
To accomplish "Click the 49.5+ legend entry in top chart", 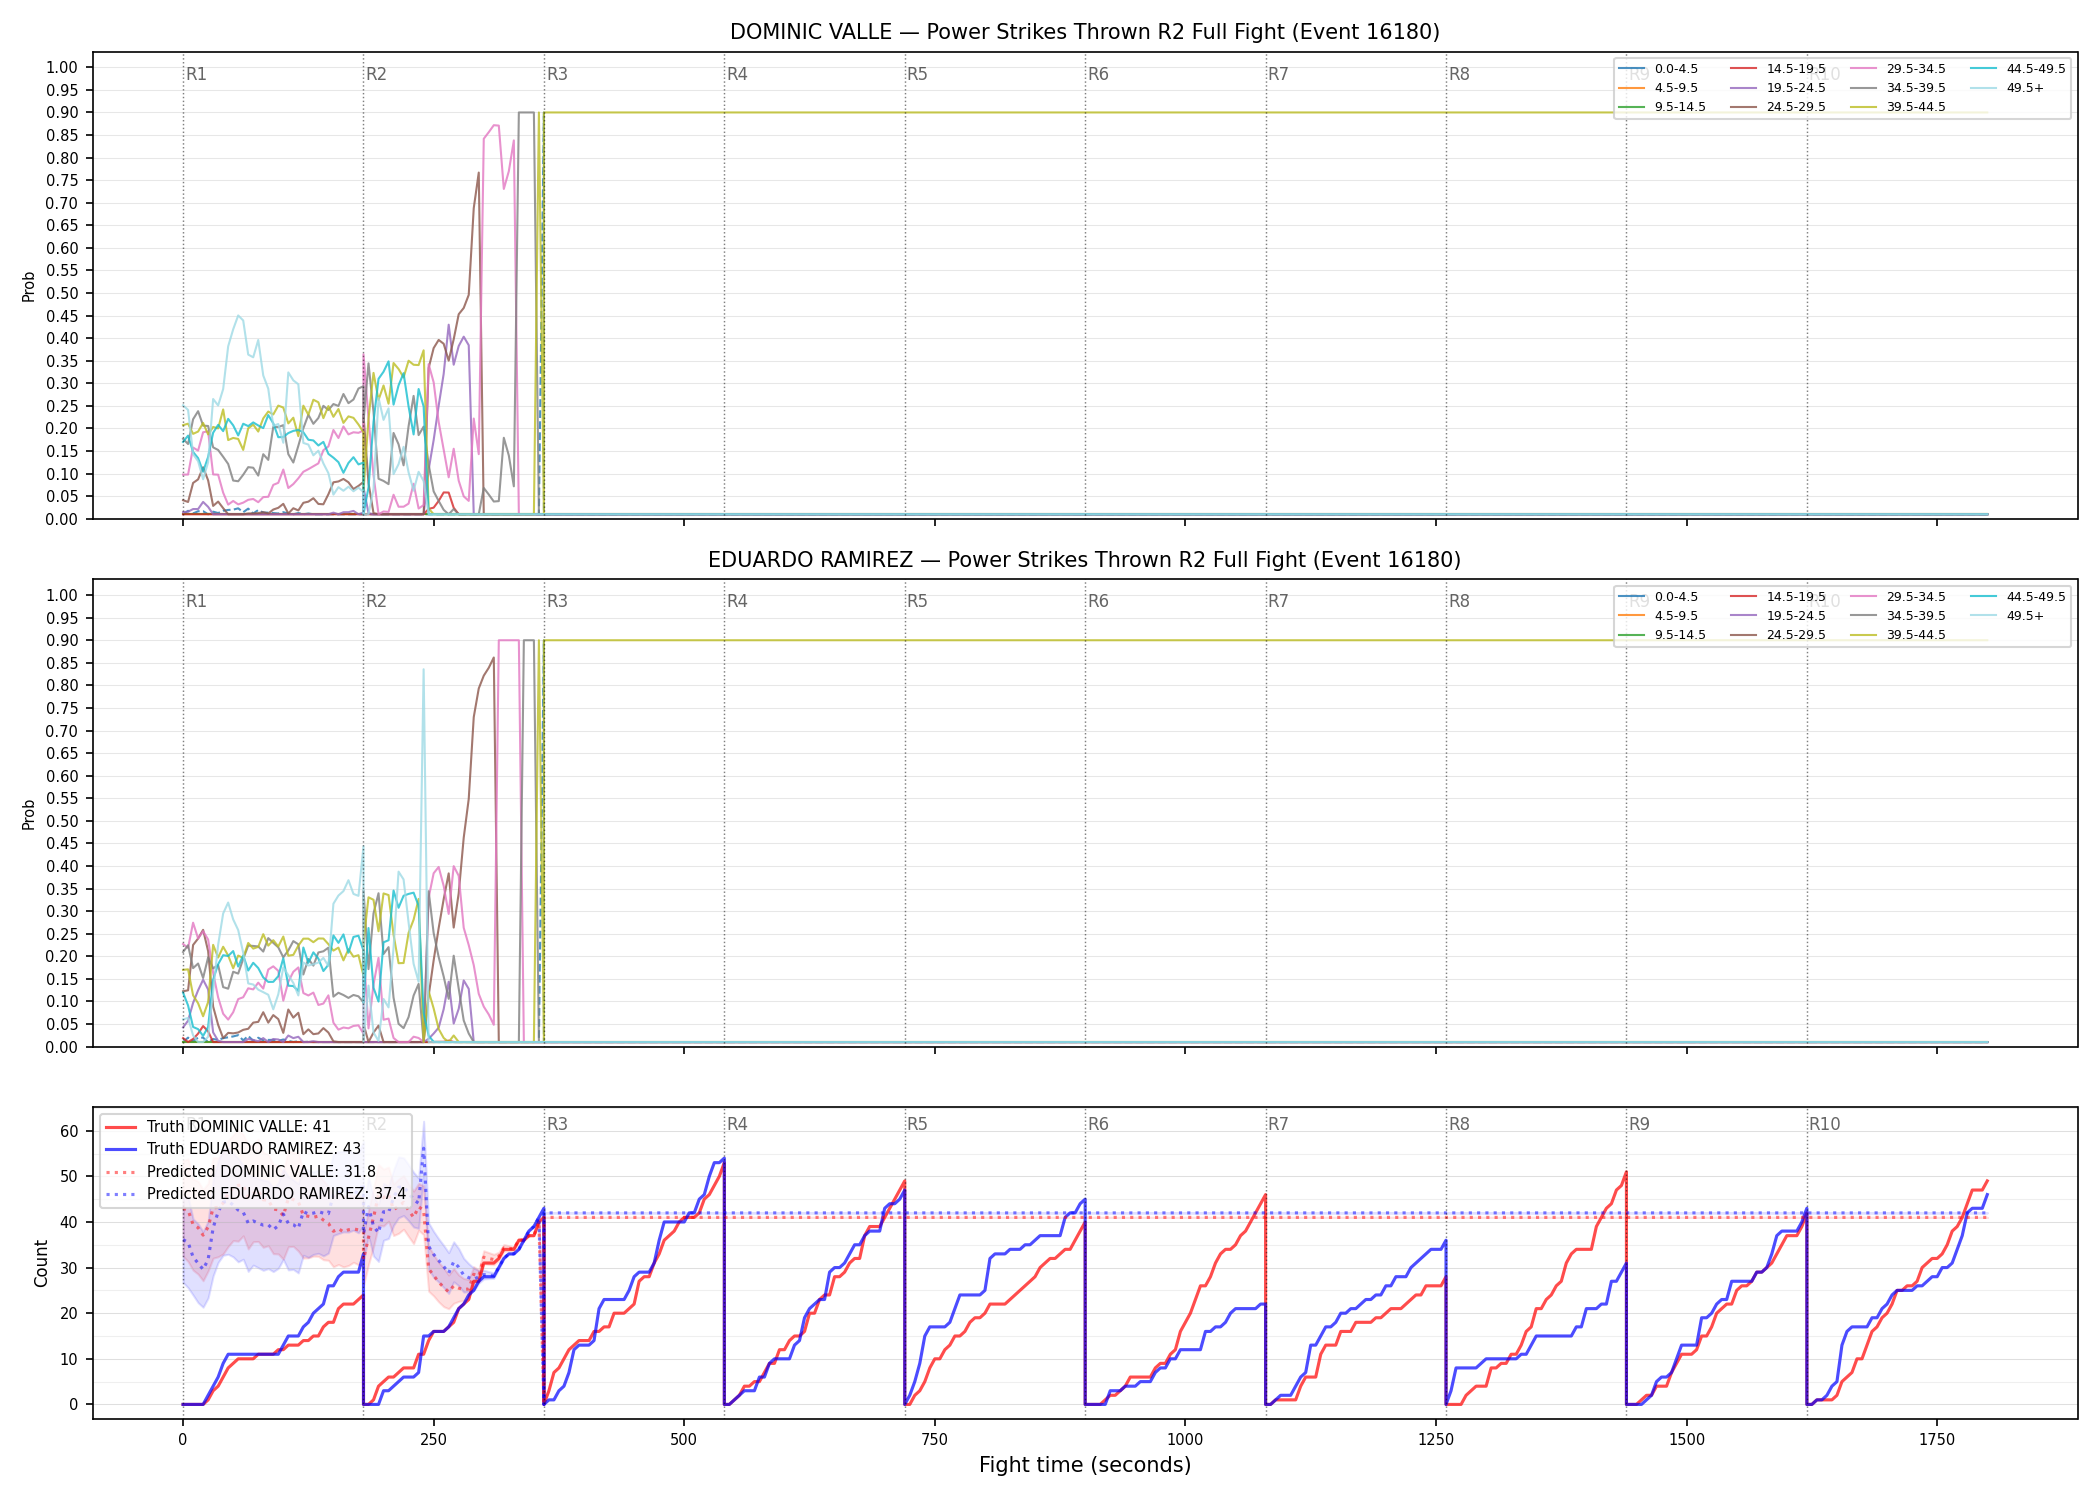I will pyautogui.click(x=2007, y=88).
